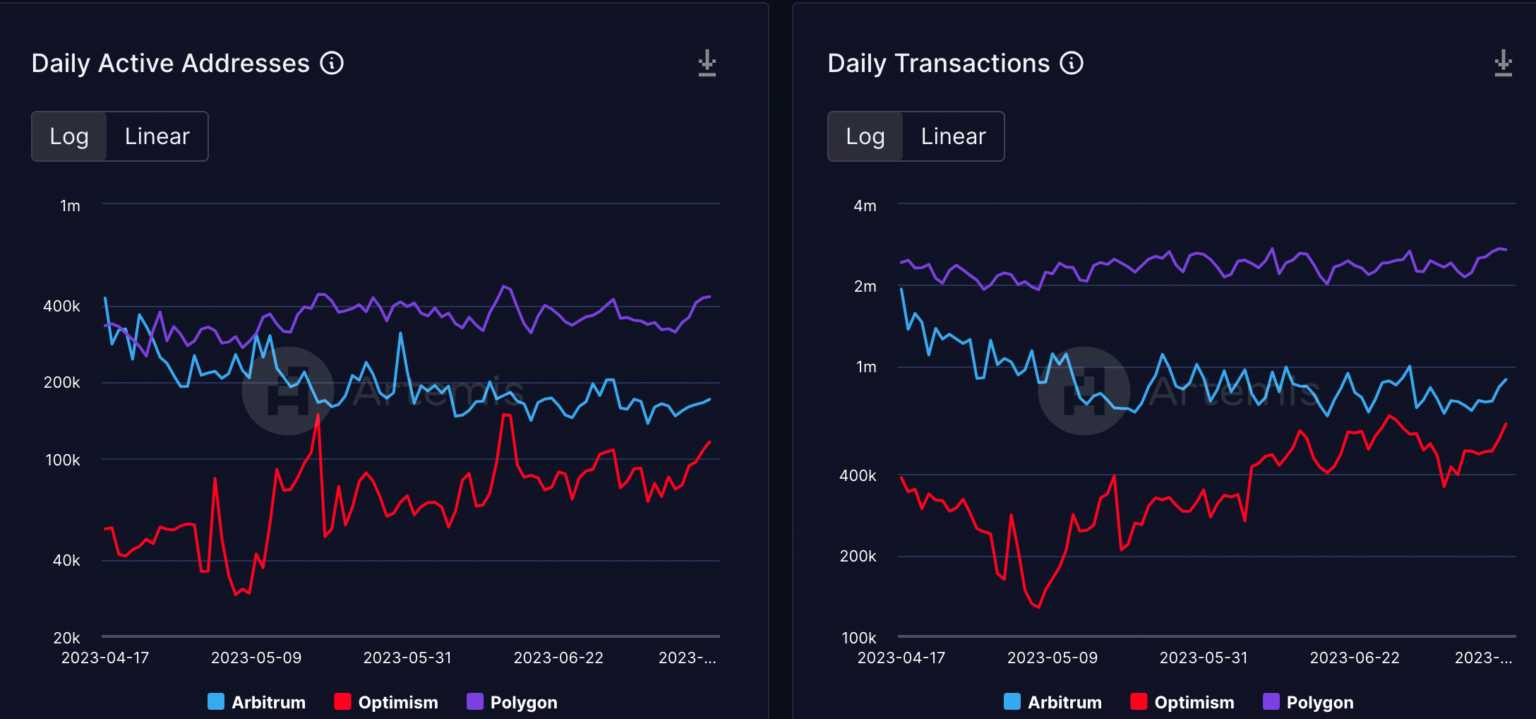Click Artemis watermark logo in addresses chart
The image size is (1536, 719).
coord(273,389)
